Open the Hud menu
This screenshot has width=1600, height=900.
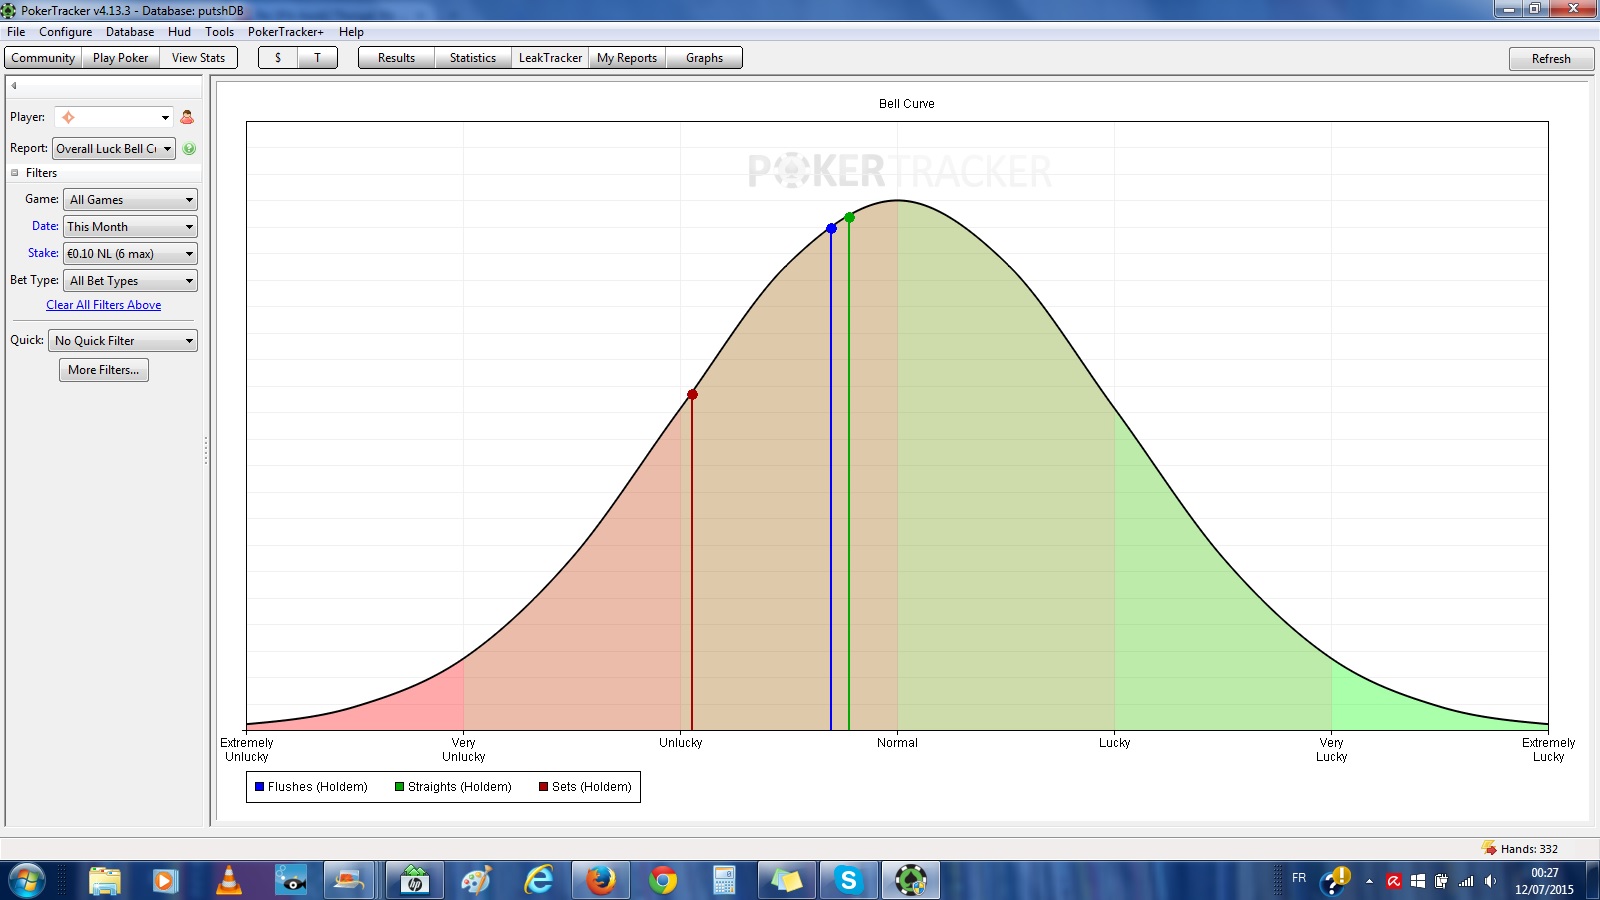179,32
